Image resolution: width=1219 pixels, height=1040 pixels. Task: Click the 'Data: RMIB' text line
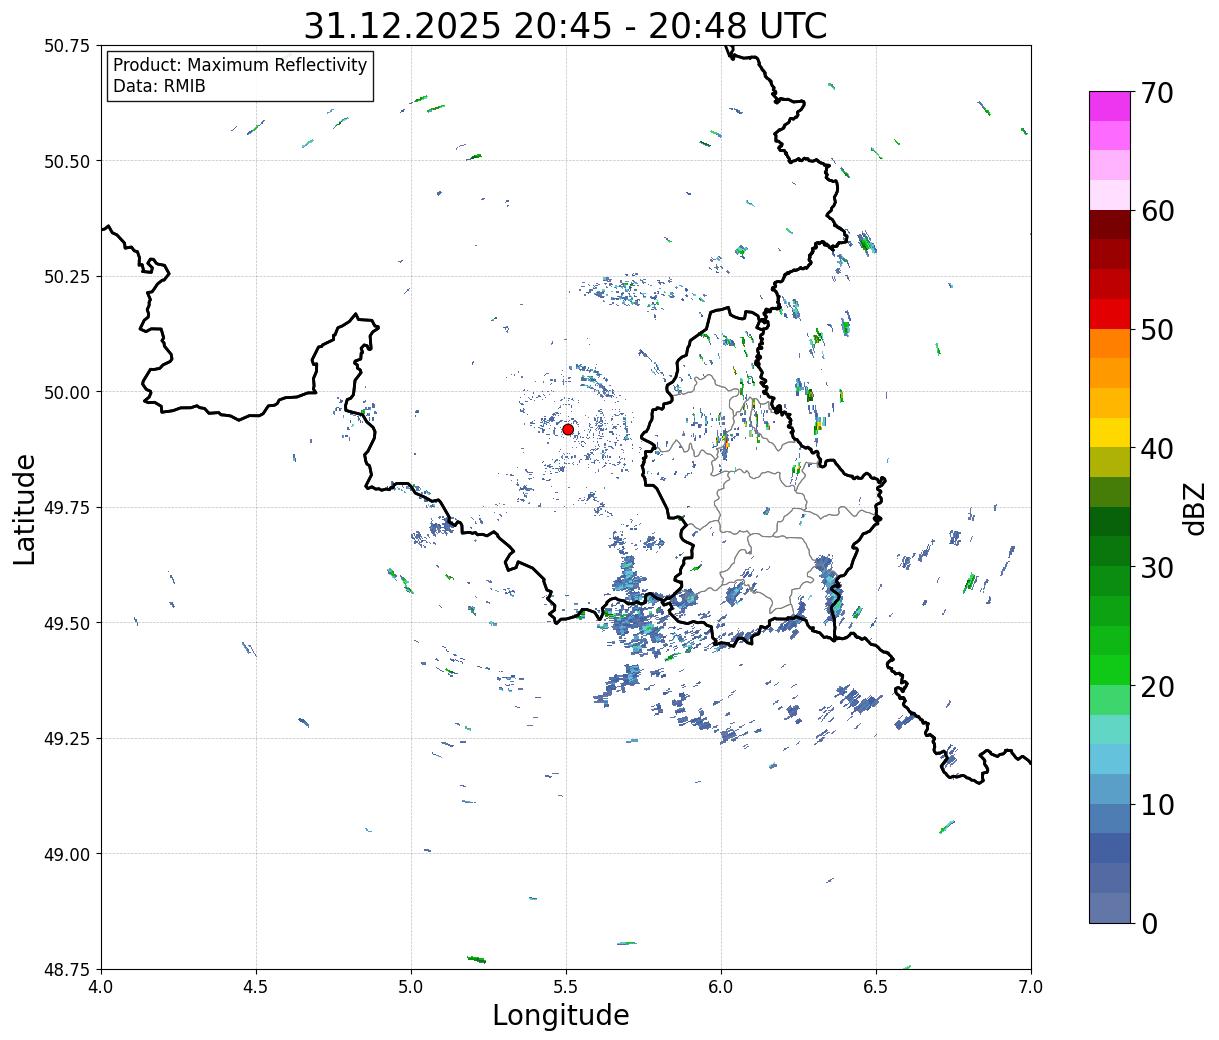tap(159, 86)
